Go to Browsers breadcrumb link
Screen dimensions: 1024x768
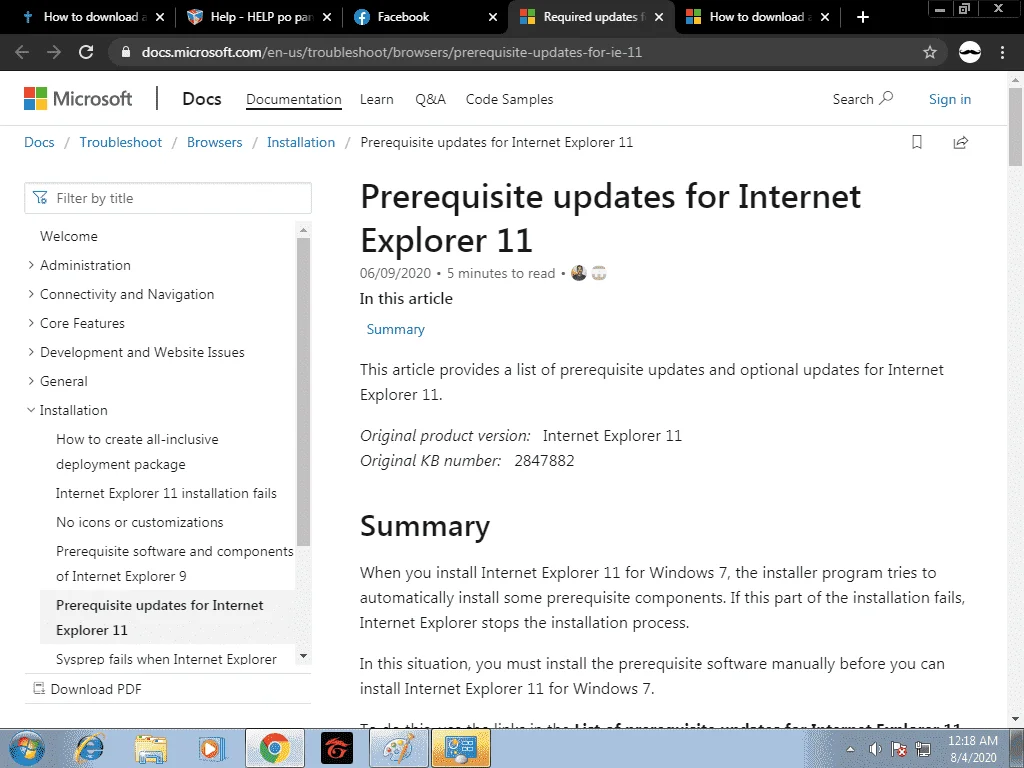click(214, 142)
